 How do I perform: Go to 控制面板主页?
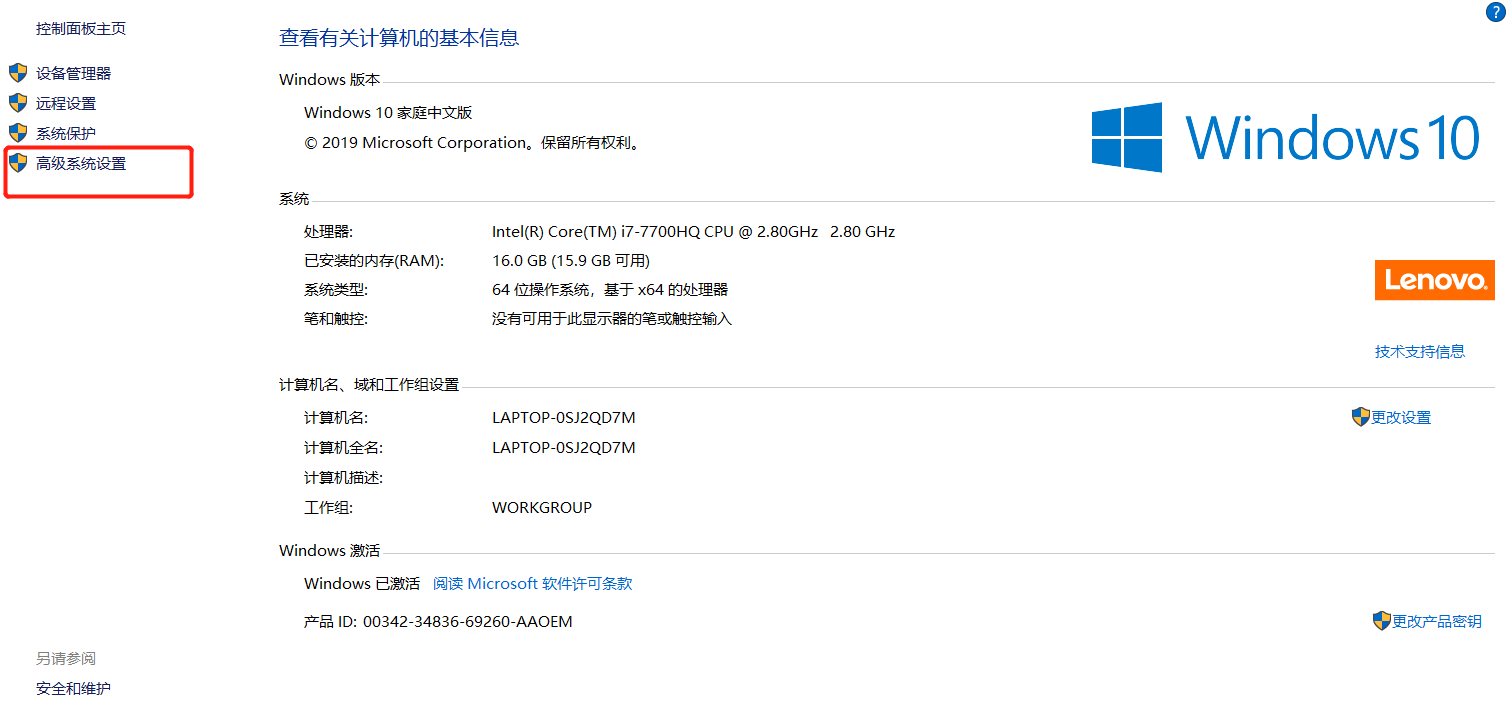(81, 29)
